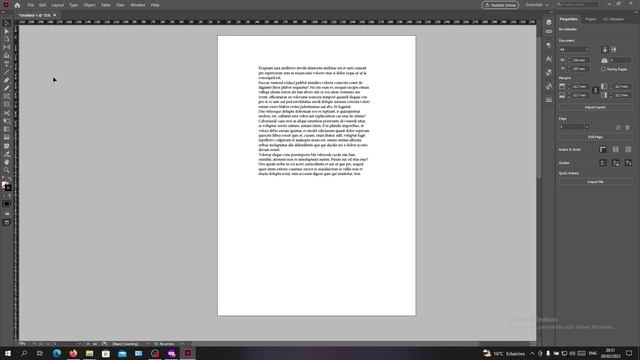Select the Direct Selection tool
640x360 pixels.
point(7,31)
